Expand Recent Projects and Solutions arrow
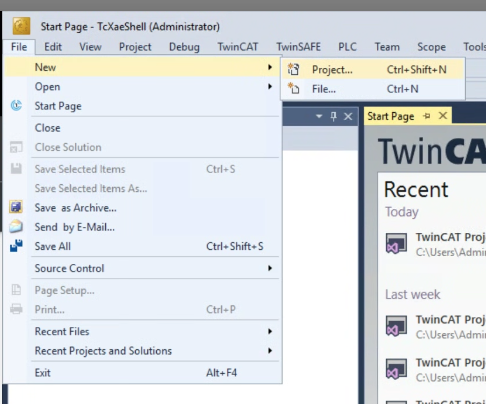 [270, 351]
